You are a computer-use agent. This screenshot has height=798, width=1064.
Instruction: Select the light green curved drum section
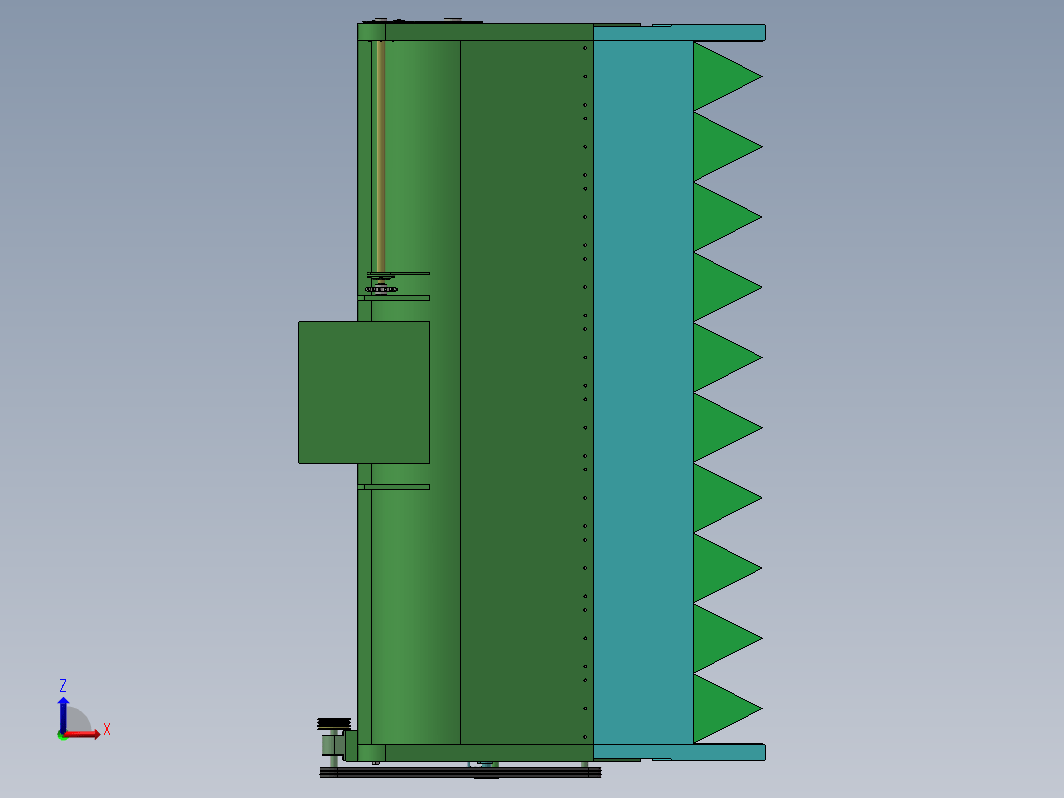415,392
